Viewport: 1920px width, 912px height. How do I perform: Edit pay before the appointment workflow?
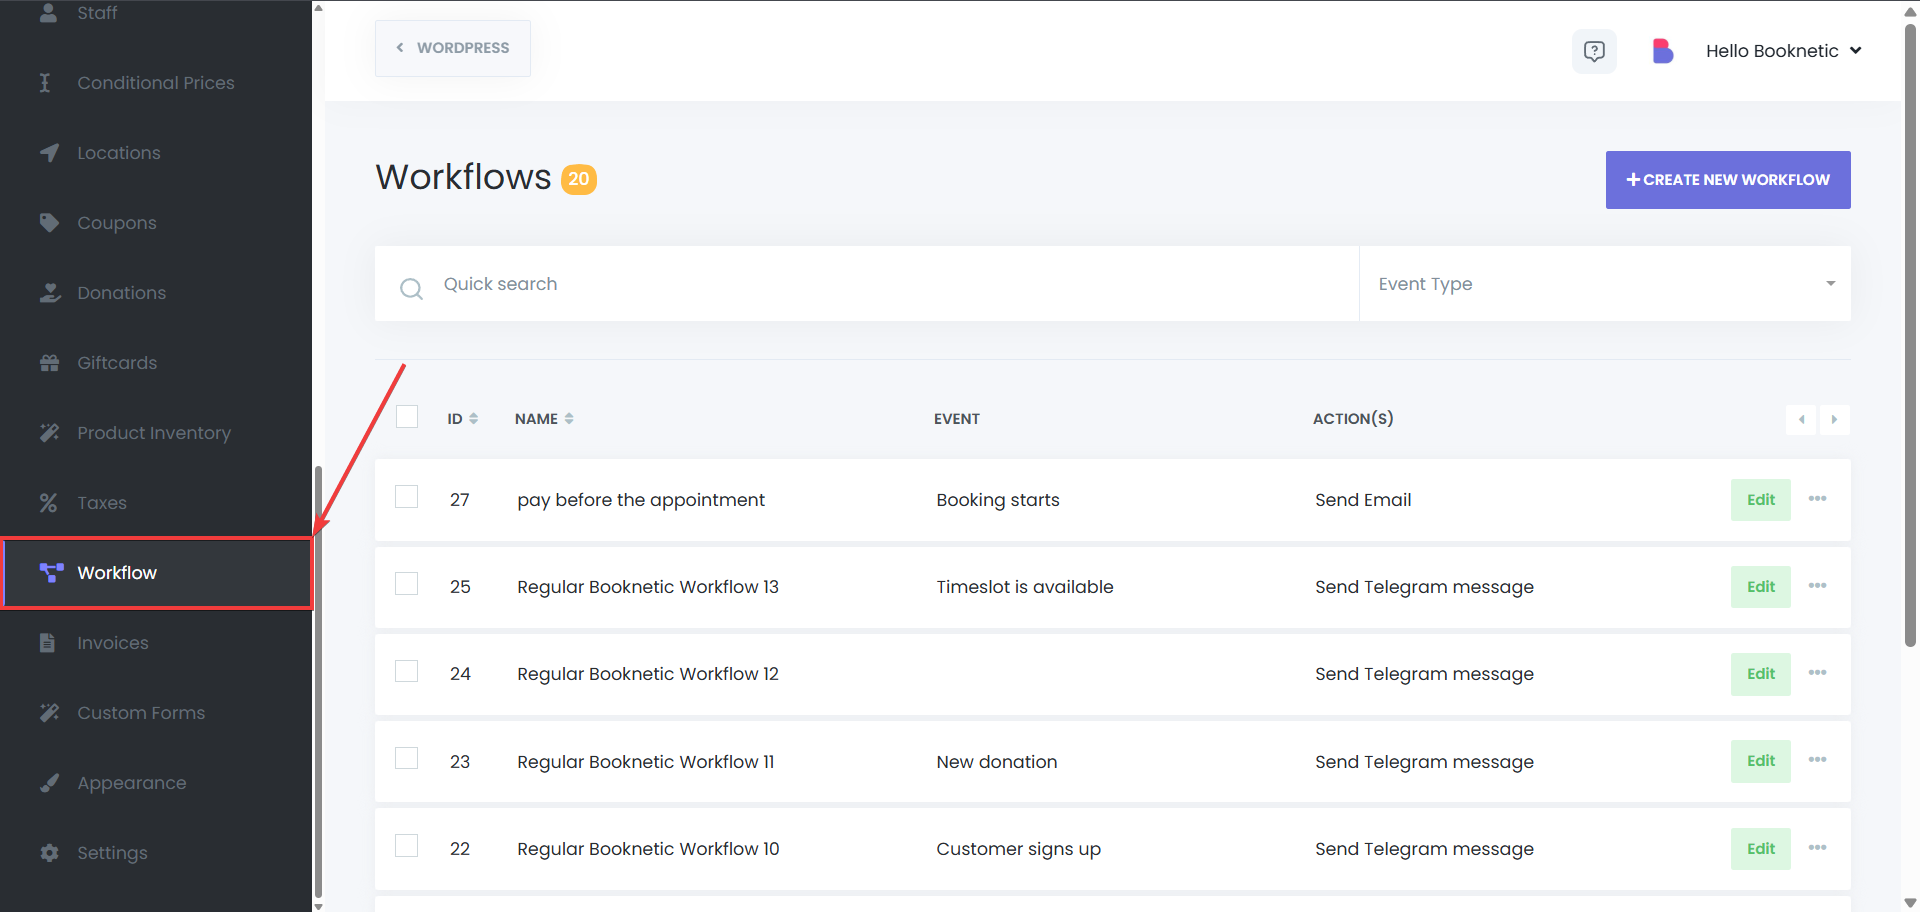1761,500
